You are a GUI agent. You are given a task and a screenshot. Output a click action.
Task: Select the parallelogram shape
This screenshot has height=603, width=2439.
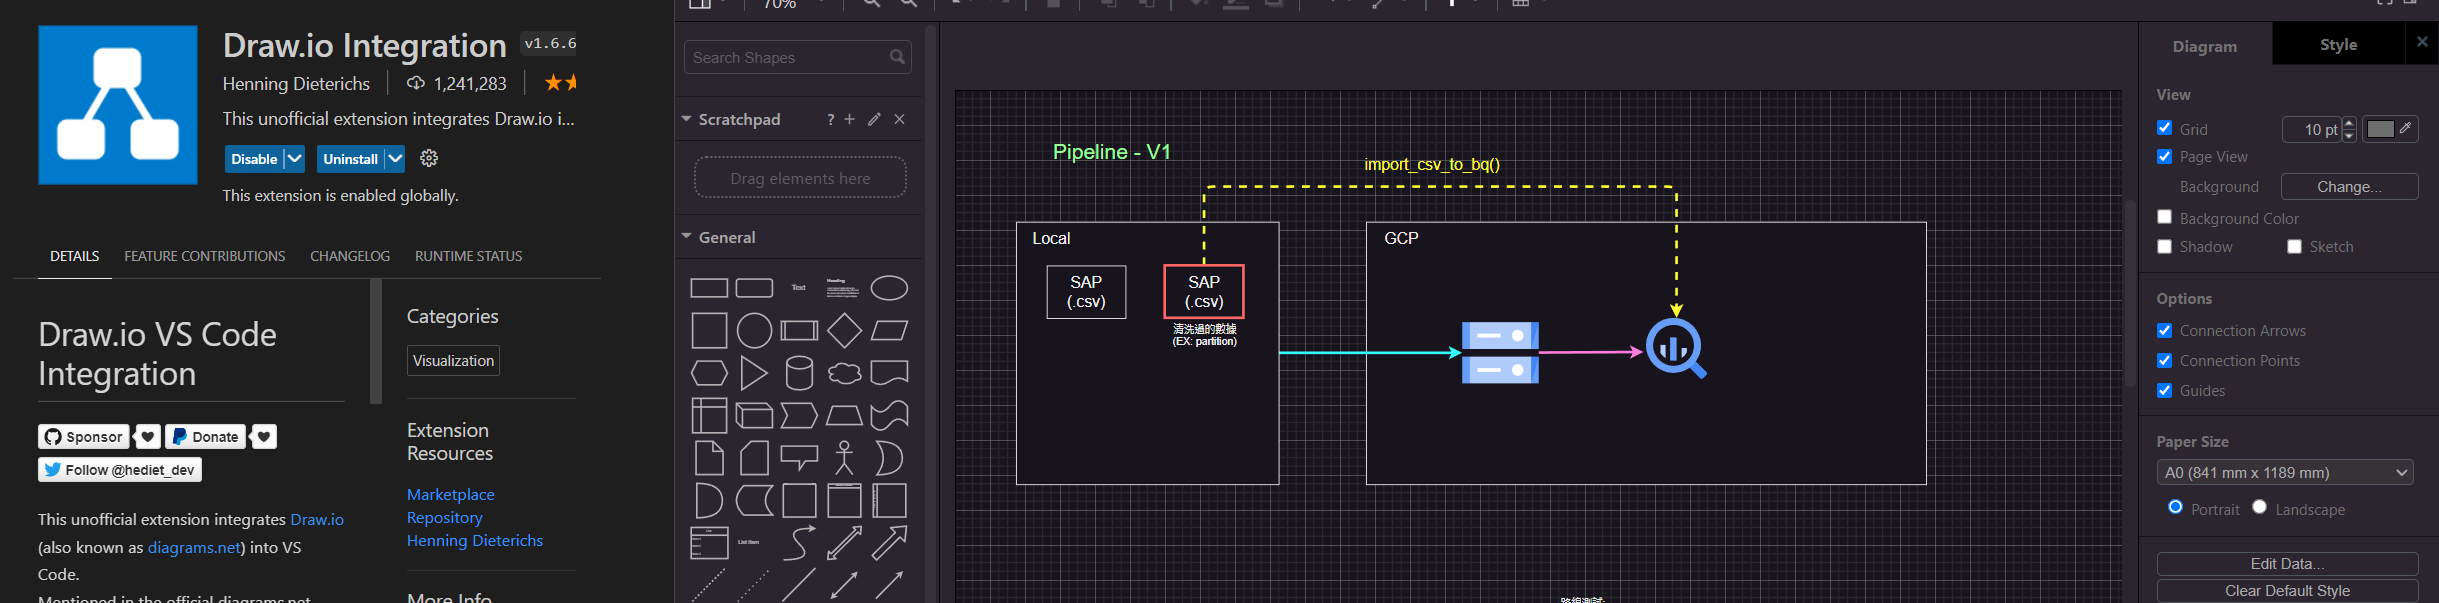coord(889,330)
